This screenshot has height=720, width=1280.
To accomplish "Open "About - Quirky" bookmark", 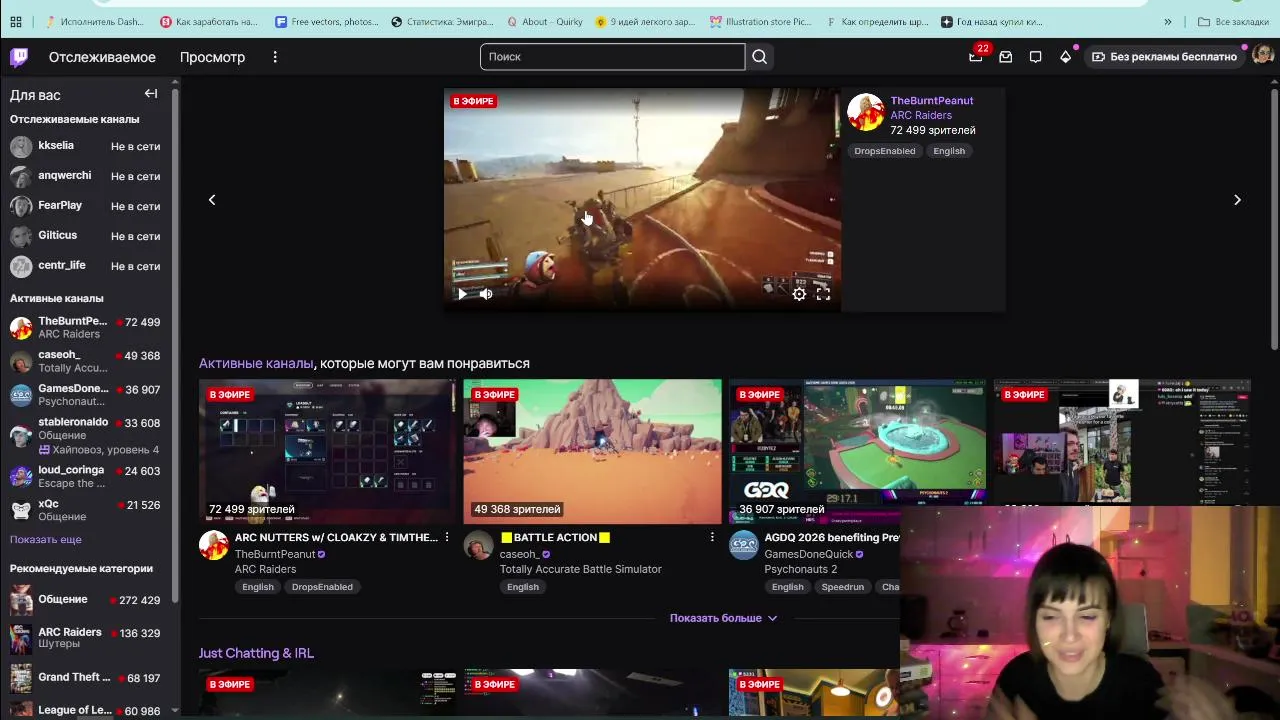I will [x=545, y=21].
